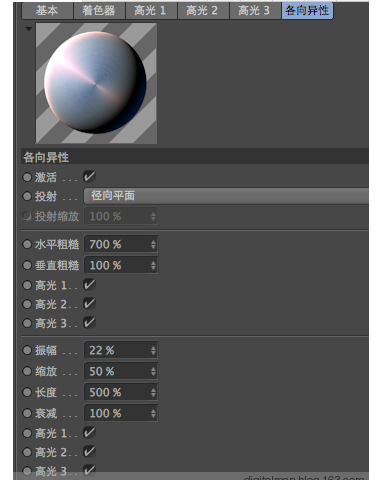384x480 pixels.
Task: Open the 投射 dropdown showing 径向平面
Action: [226, 196]
